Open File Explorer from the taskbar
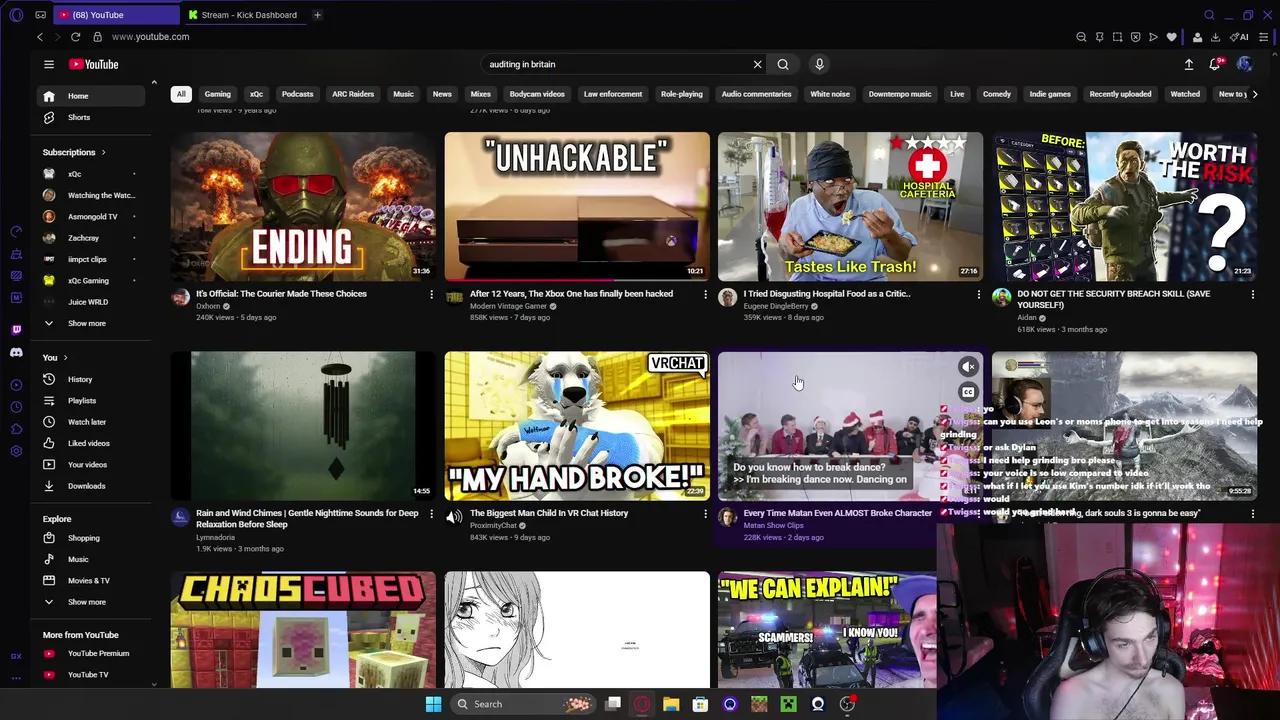This screenshot has height=720, width=1280. [671, 704]
